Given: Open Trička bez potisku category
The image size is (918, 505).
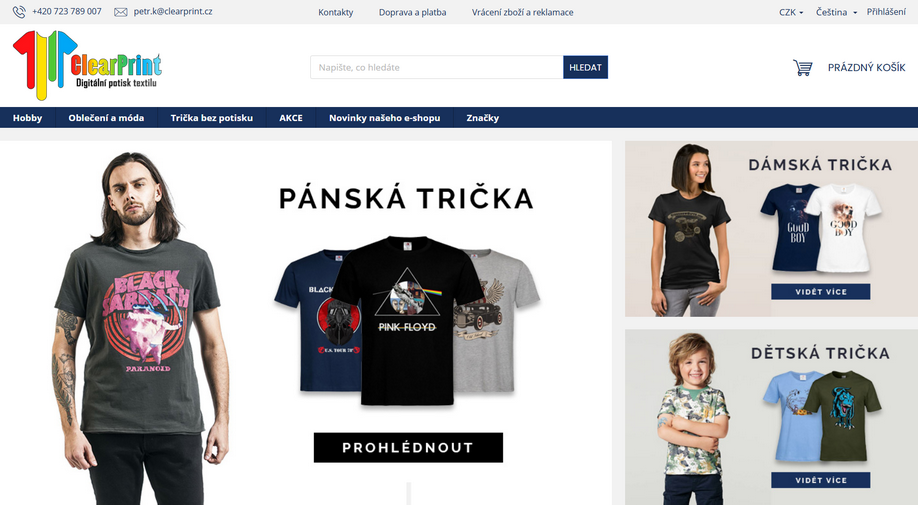Looking at the screenshot, I should coord(212,118).
